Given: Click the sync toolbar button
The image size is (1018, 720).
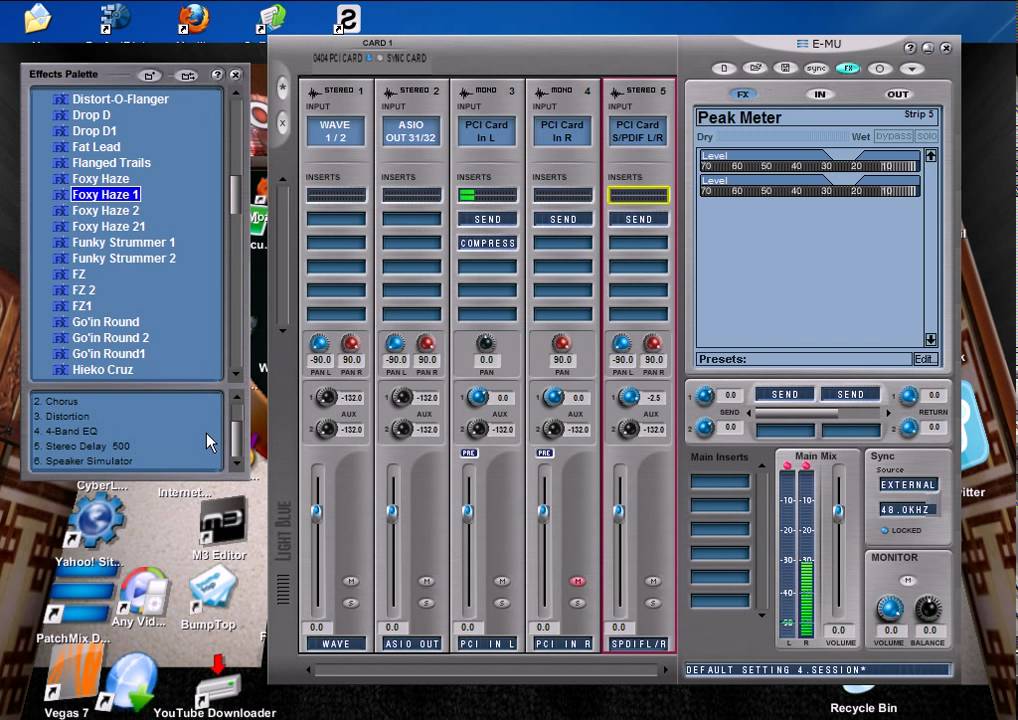Looking at the screenshot, I should (816, 68).
